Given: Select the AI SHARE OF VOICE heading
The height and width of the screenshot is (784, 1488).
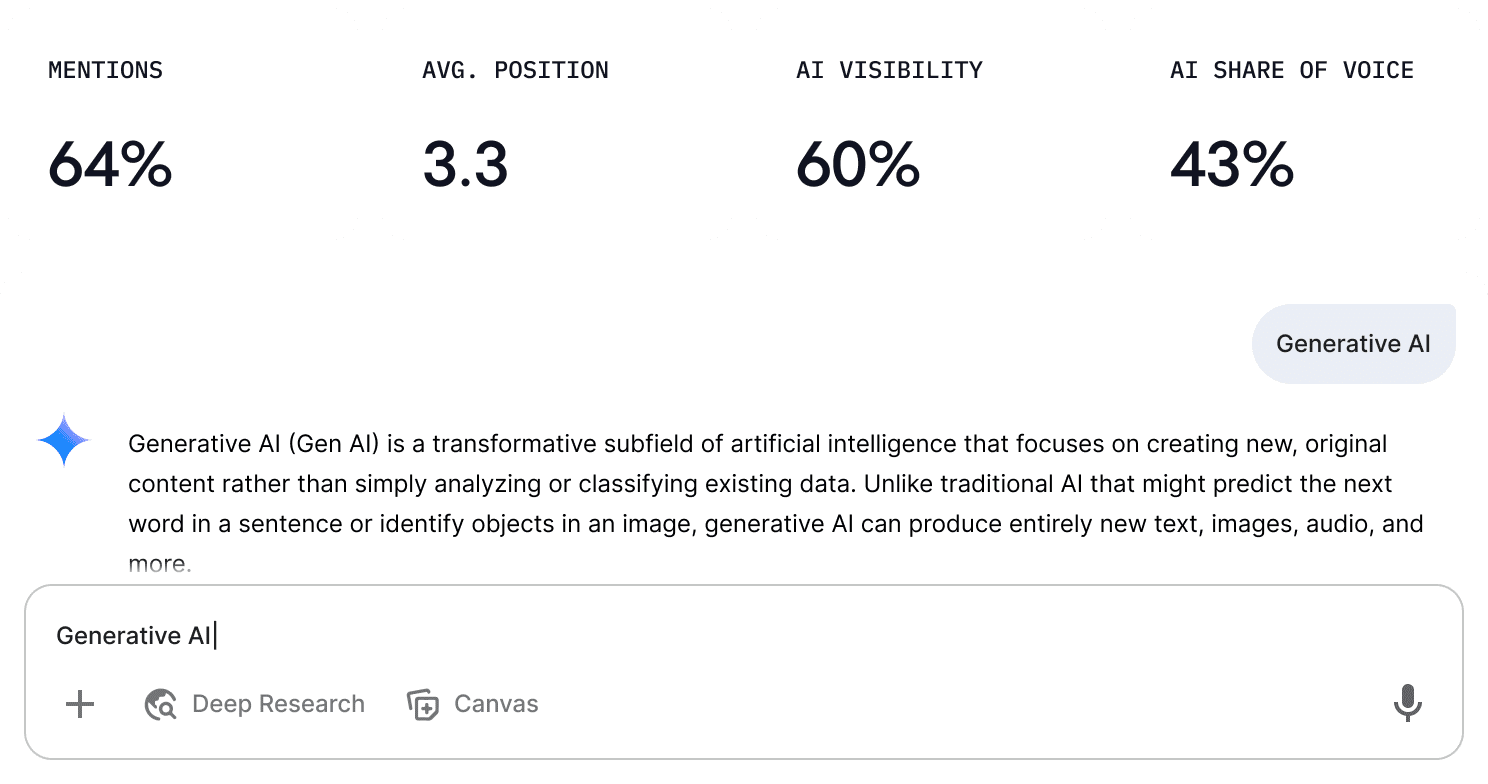Looking at the screenshot, I should pos(1291,70).
